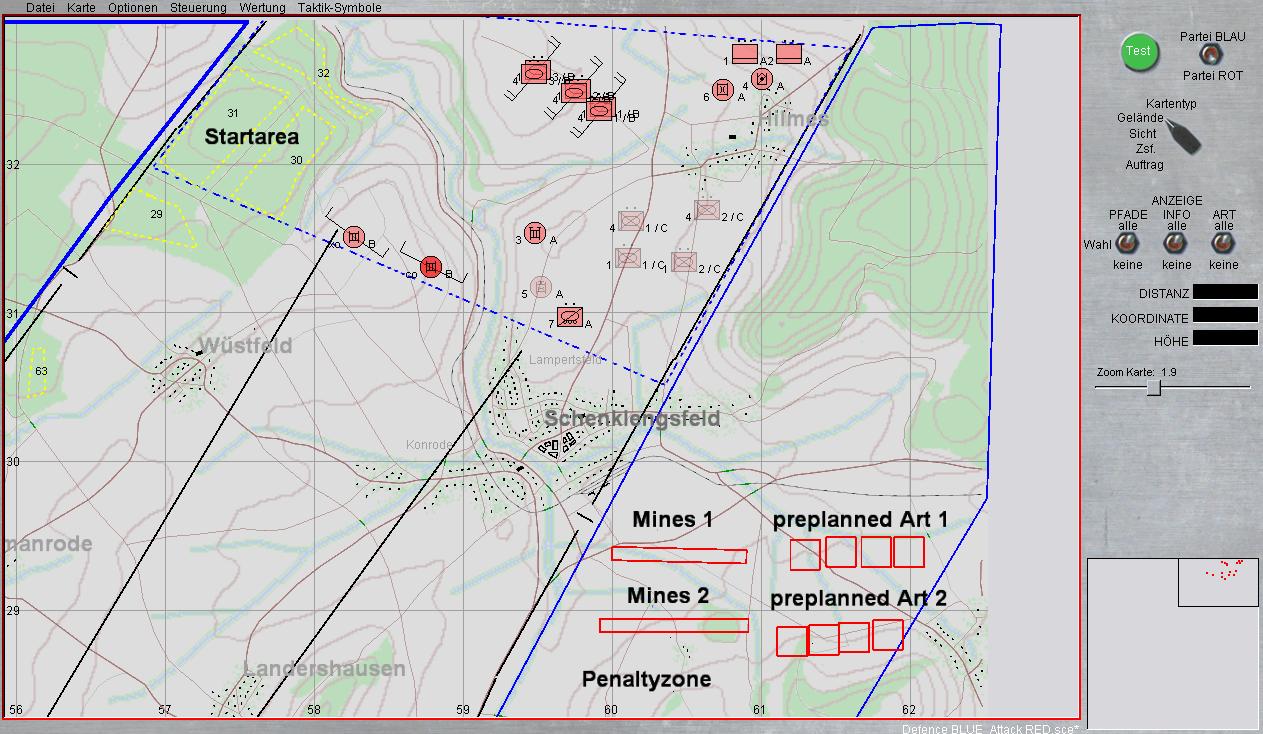Image resolution: width=1263 pixels, height=734 pixels.
Task: Toggle Partei BLAU/ROT switch
Action: point(1210,55)
